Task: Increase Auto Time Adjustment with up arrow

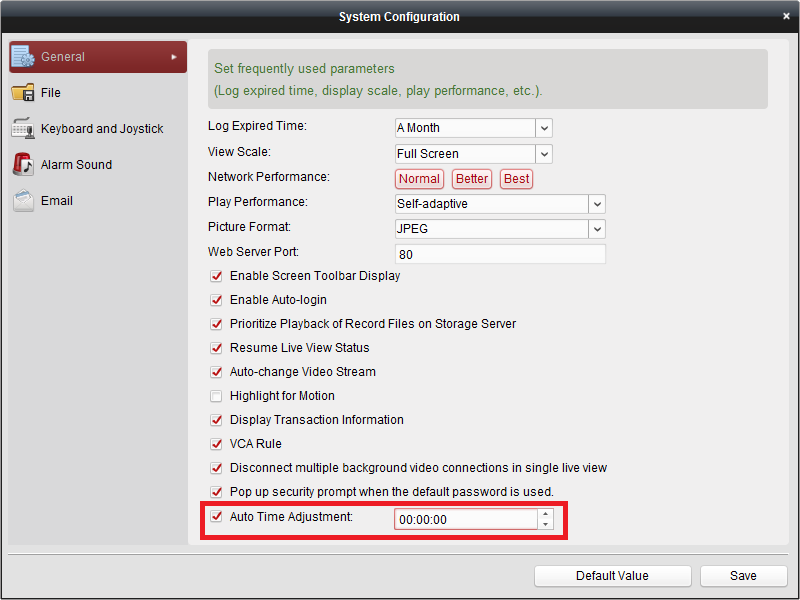Action: click(x=545, y=515)
